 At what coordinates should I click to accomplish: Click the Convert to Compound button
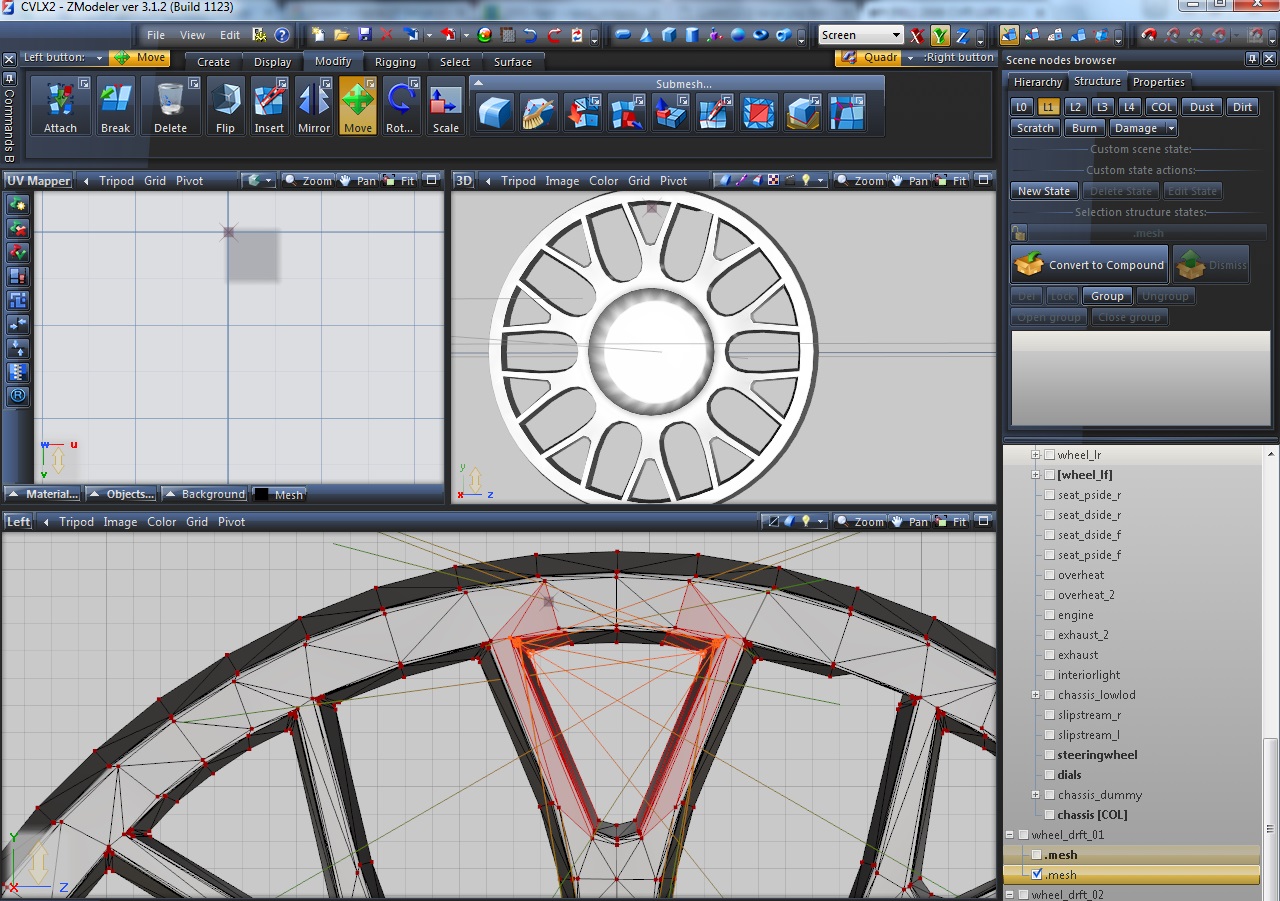click(1089, 265)
